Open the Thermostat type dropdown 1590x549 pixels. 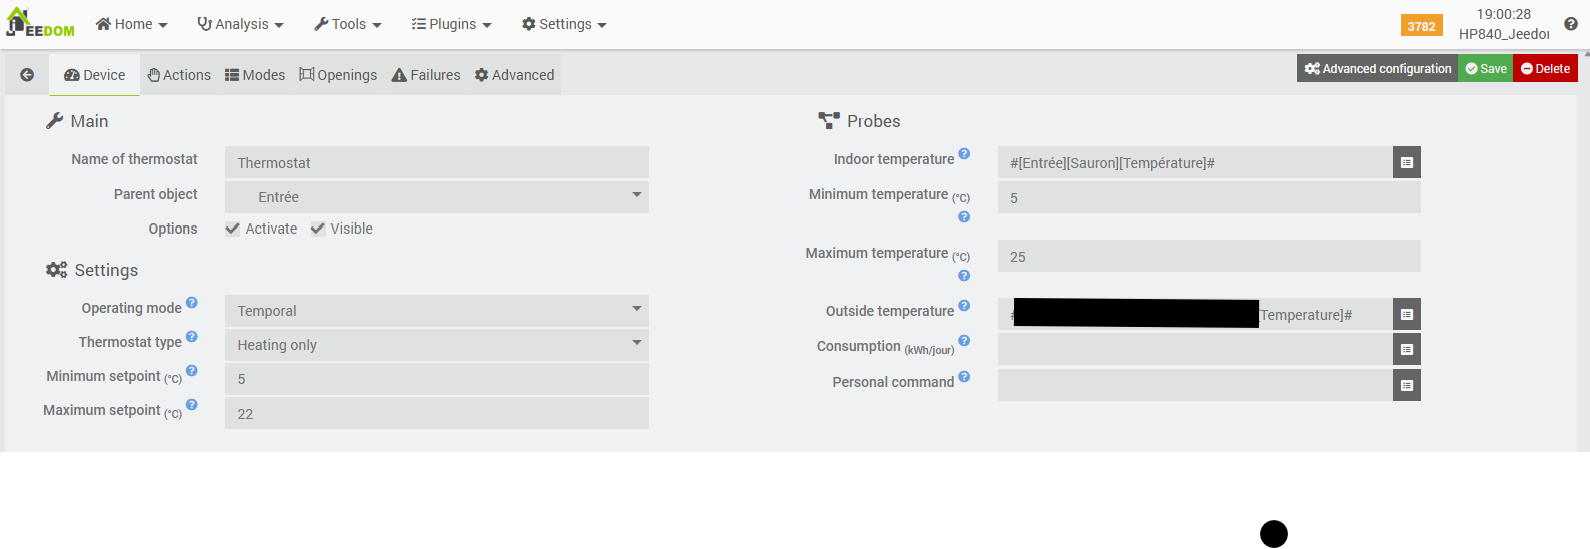tap(436, 345)
